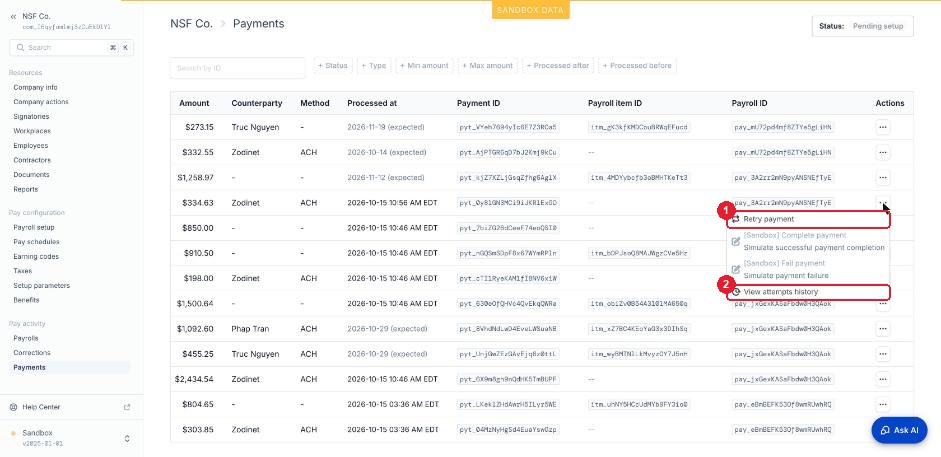Open actions menu for $1,500.64 payment

(x=882, y=303)
